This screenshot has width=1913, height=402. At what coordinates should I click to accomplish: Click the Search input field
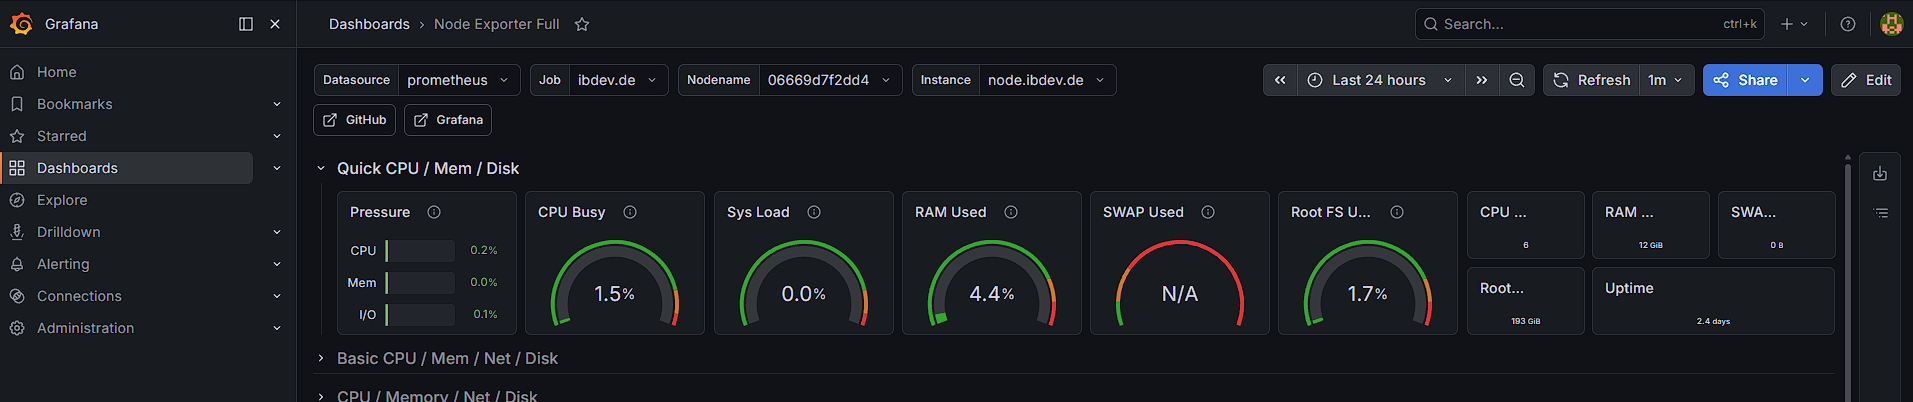point(1590,24)
